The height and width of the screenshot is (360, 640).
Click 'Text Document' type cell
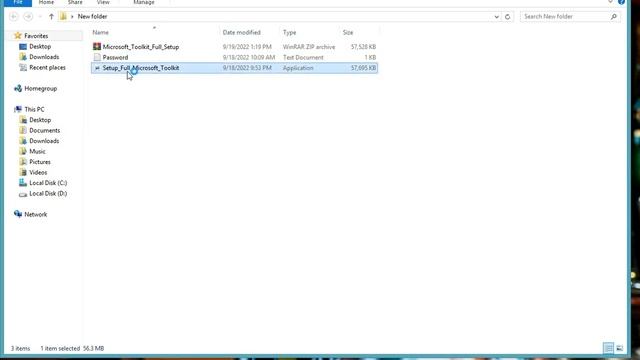coord(303,58)
